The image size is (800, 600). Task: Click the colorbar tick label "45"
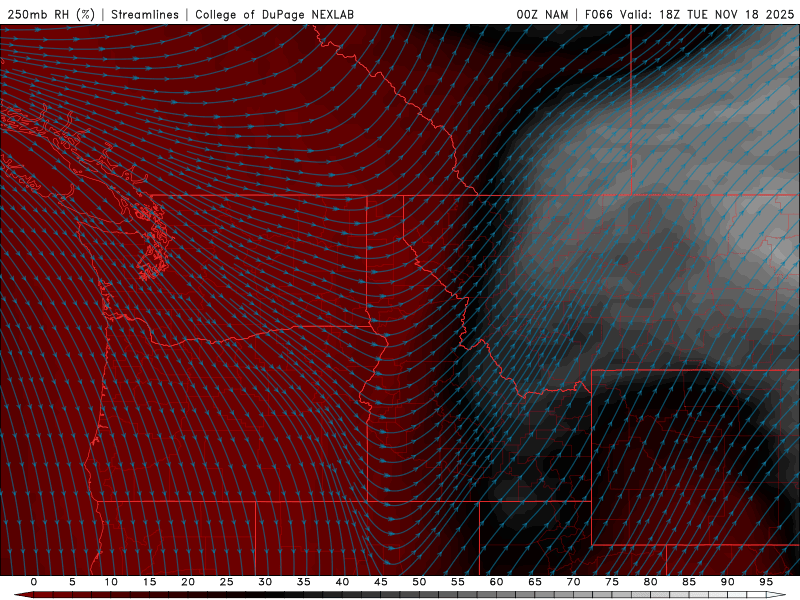pos(381,582)
